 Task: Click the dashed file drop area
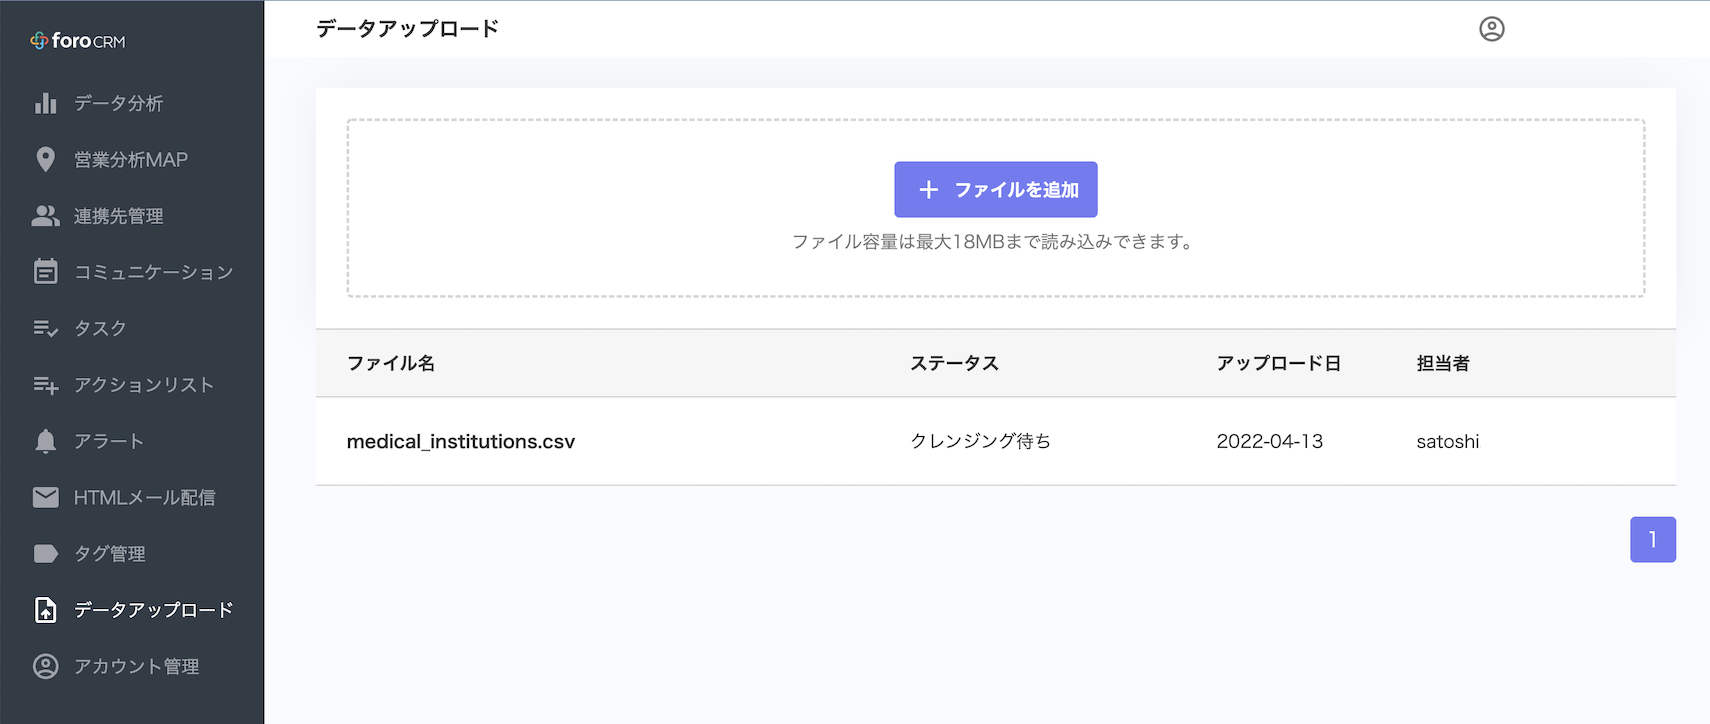(x=996, y=208)
